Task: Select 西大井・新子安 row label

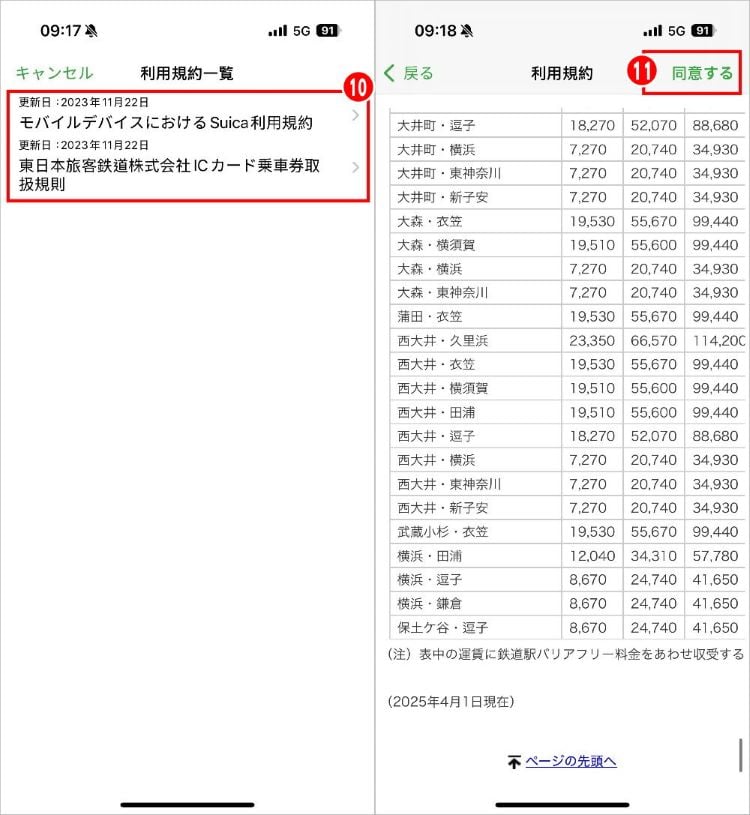Action: click(x=442, y=508)
